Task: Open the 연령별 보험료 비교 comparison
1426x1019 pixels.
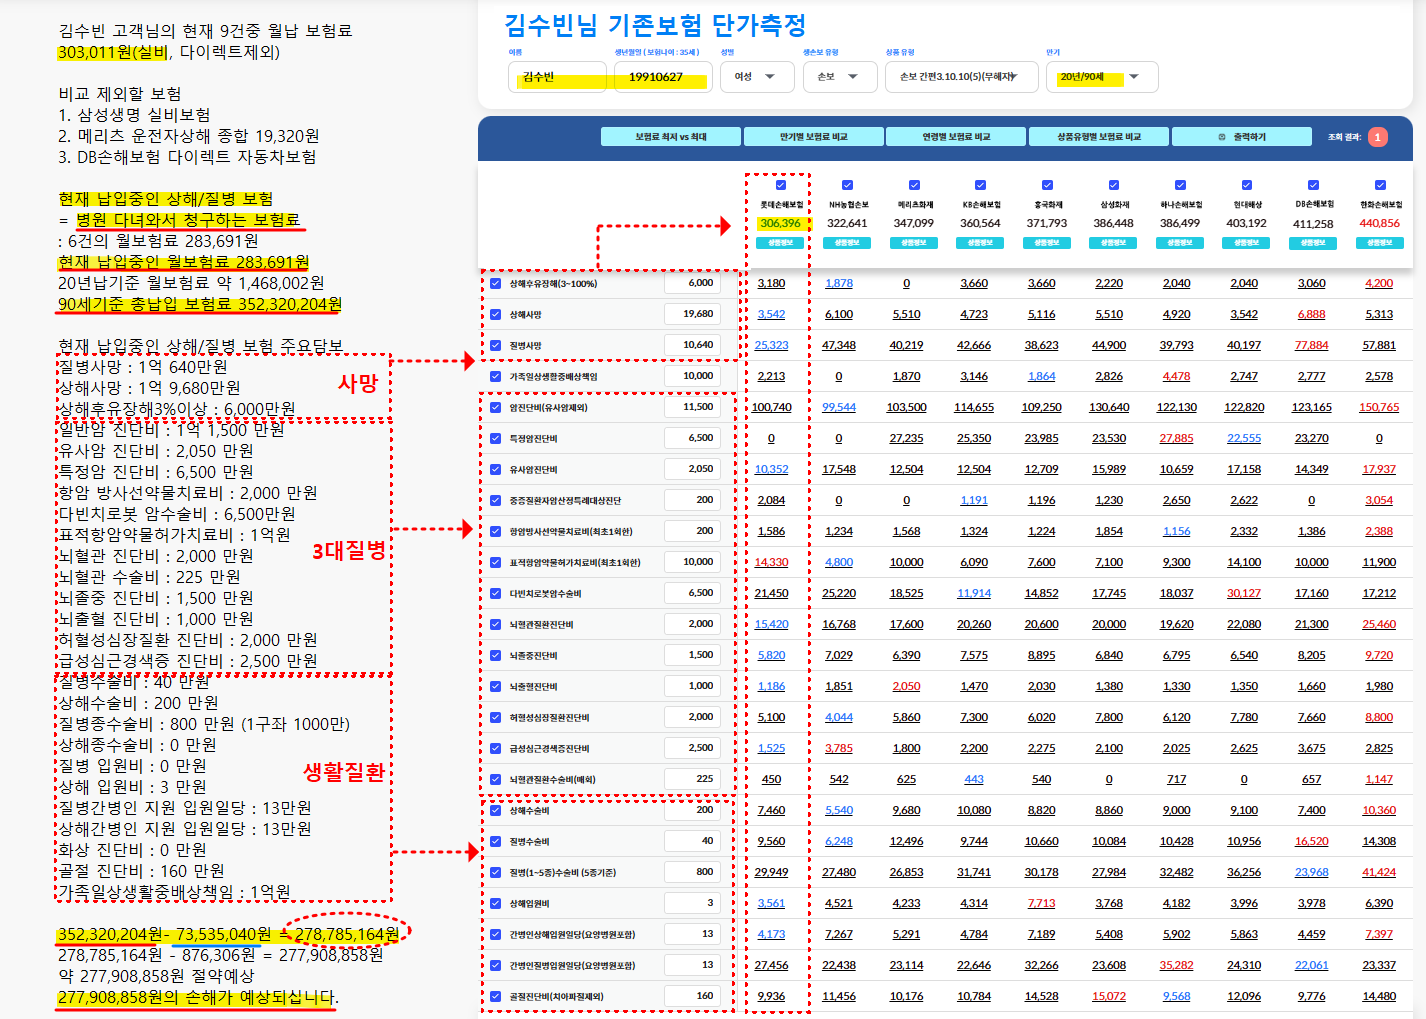Action: (956, 136)
